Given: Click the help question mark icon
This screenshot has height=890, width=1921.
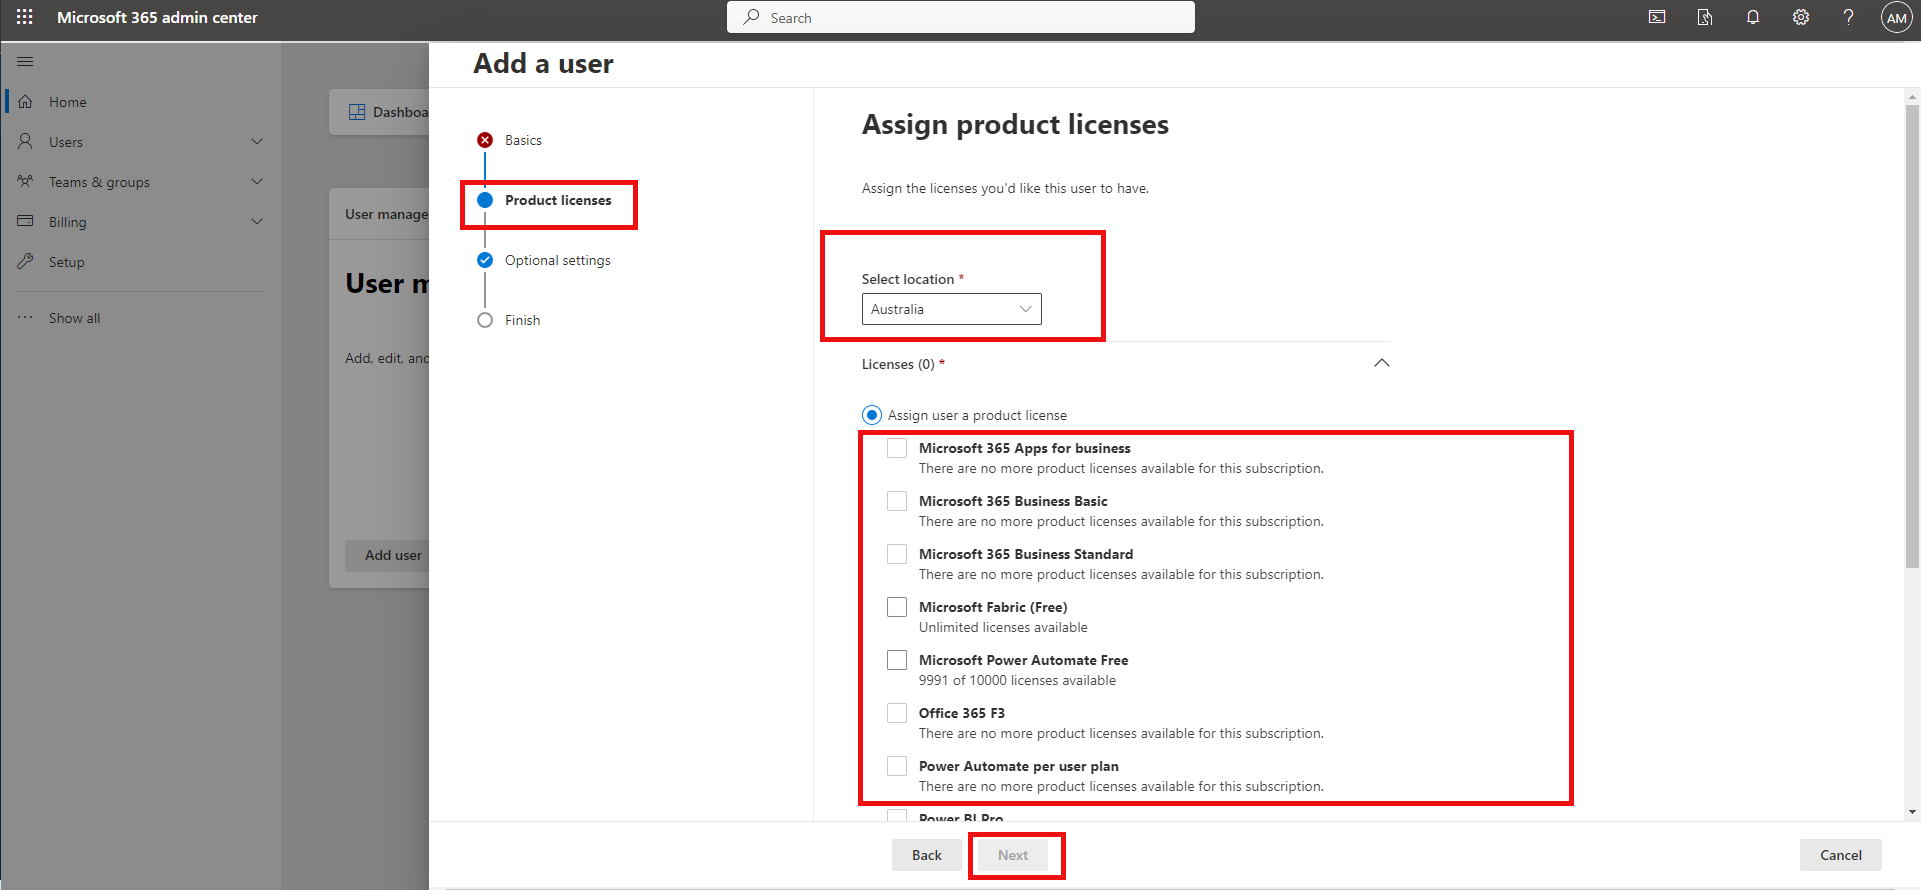Looking at the screenshot, I should pyautogui.click(x=1849, y=17).
